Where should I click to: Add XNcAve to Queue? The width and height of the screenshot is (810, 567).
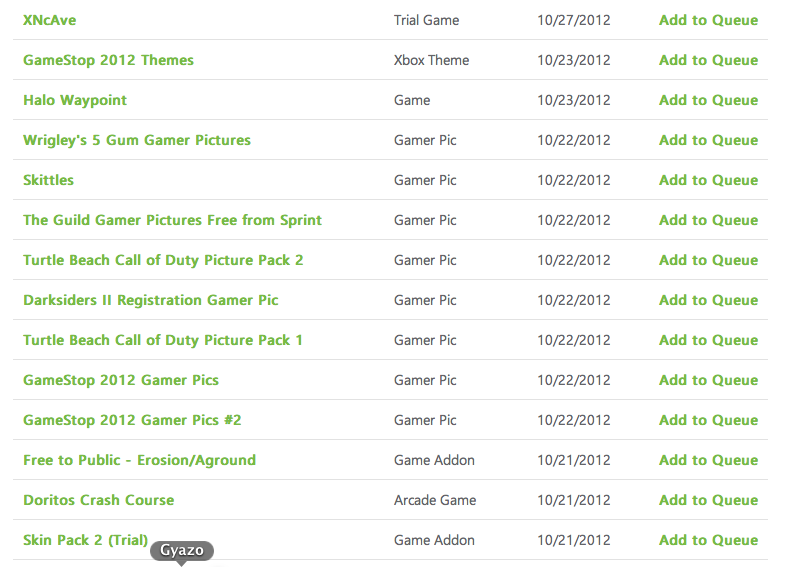[x=708, y=20]
